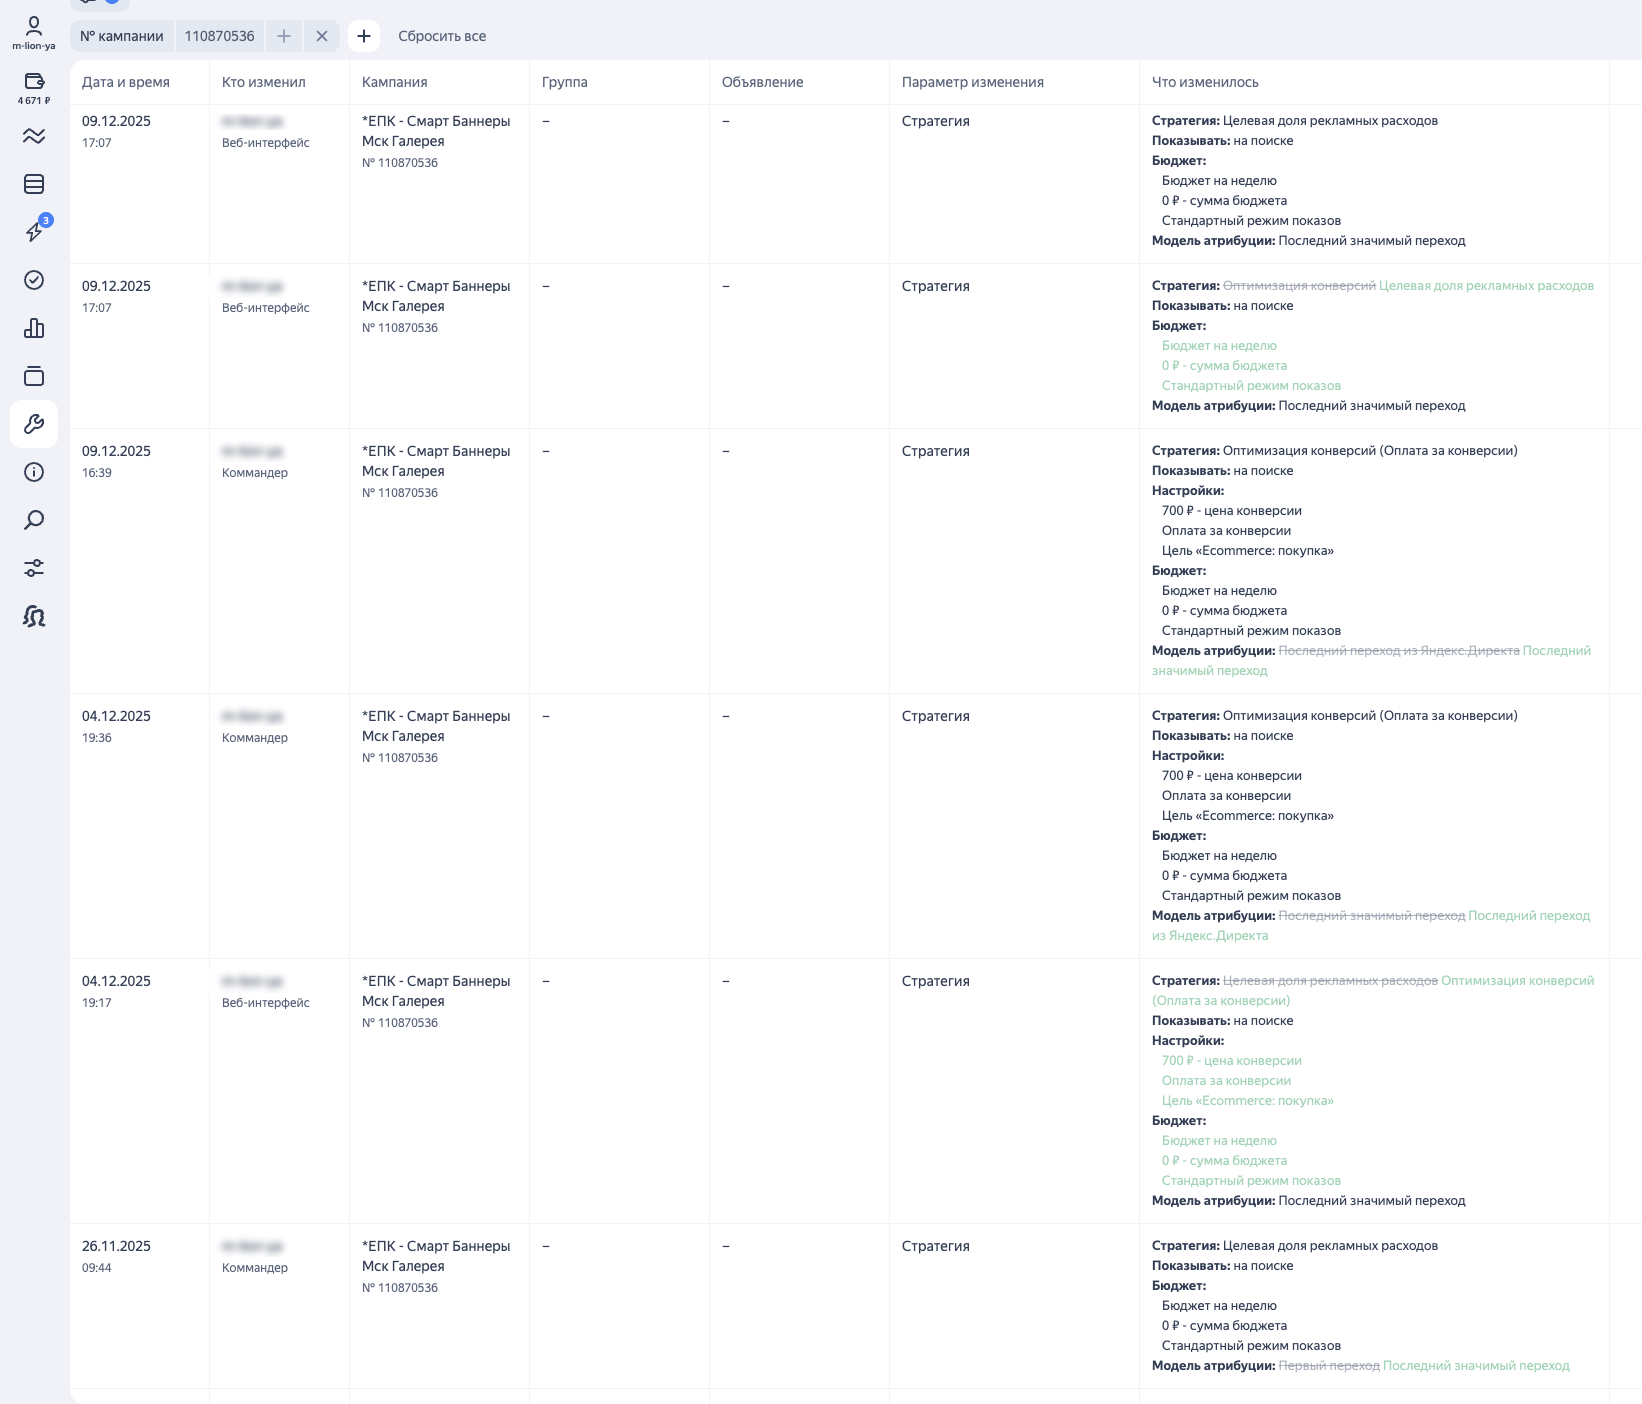Viewport: 1642px width, 1404px height.
Task: Click the Сбросить все link
Action: click(442, 36)
